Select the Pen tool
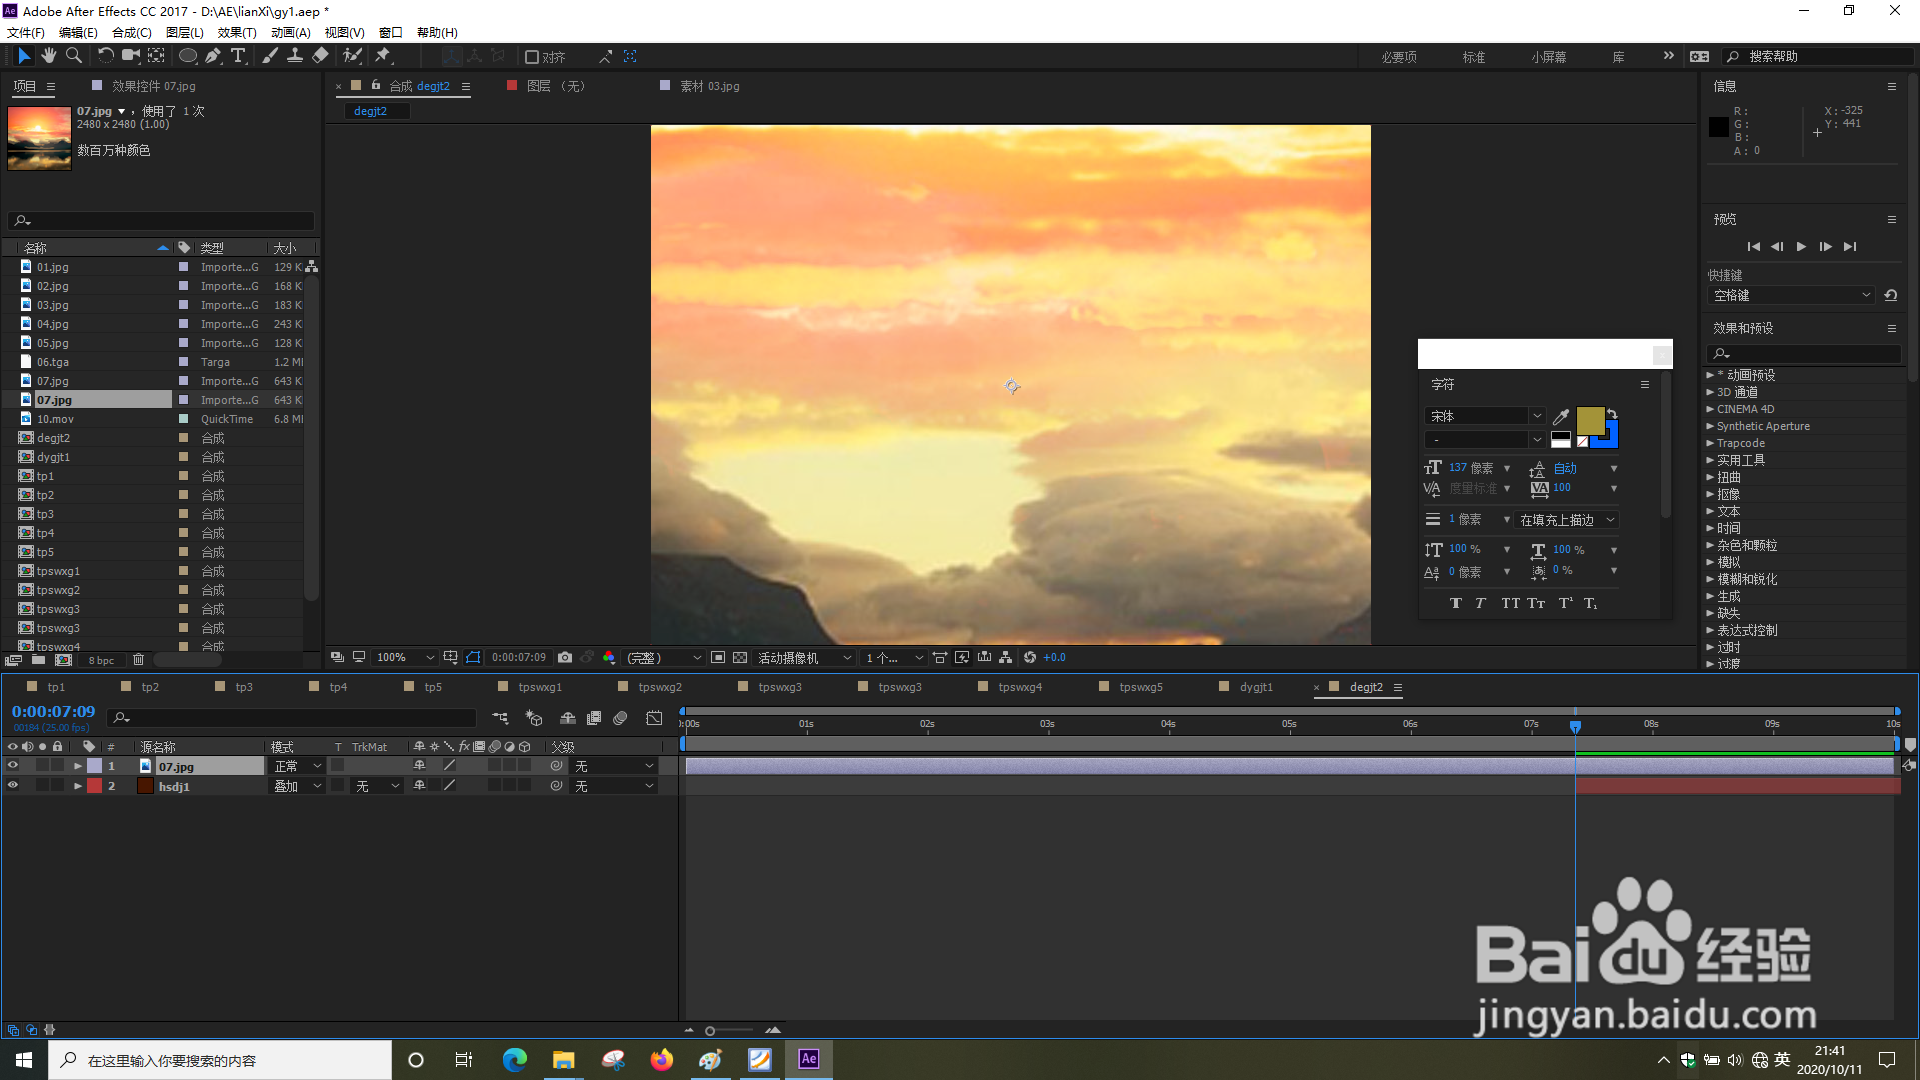Image resolution: width=1920 pixels, height=1080 pixels. [212, 56]
